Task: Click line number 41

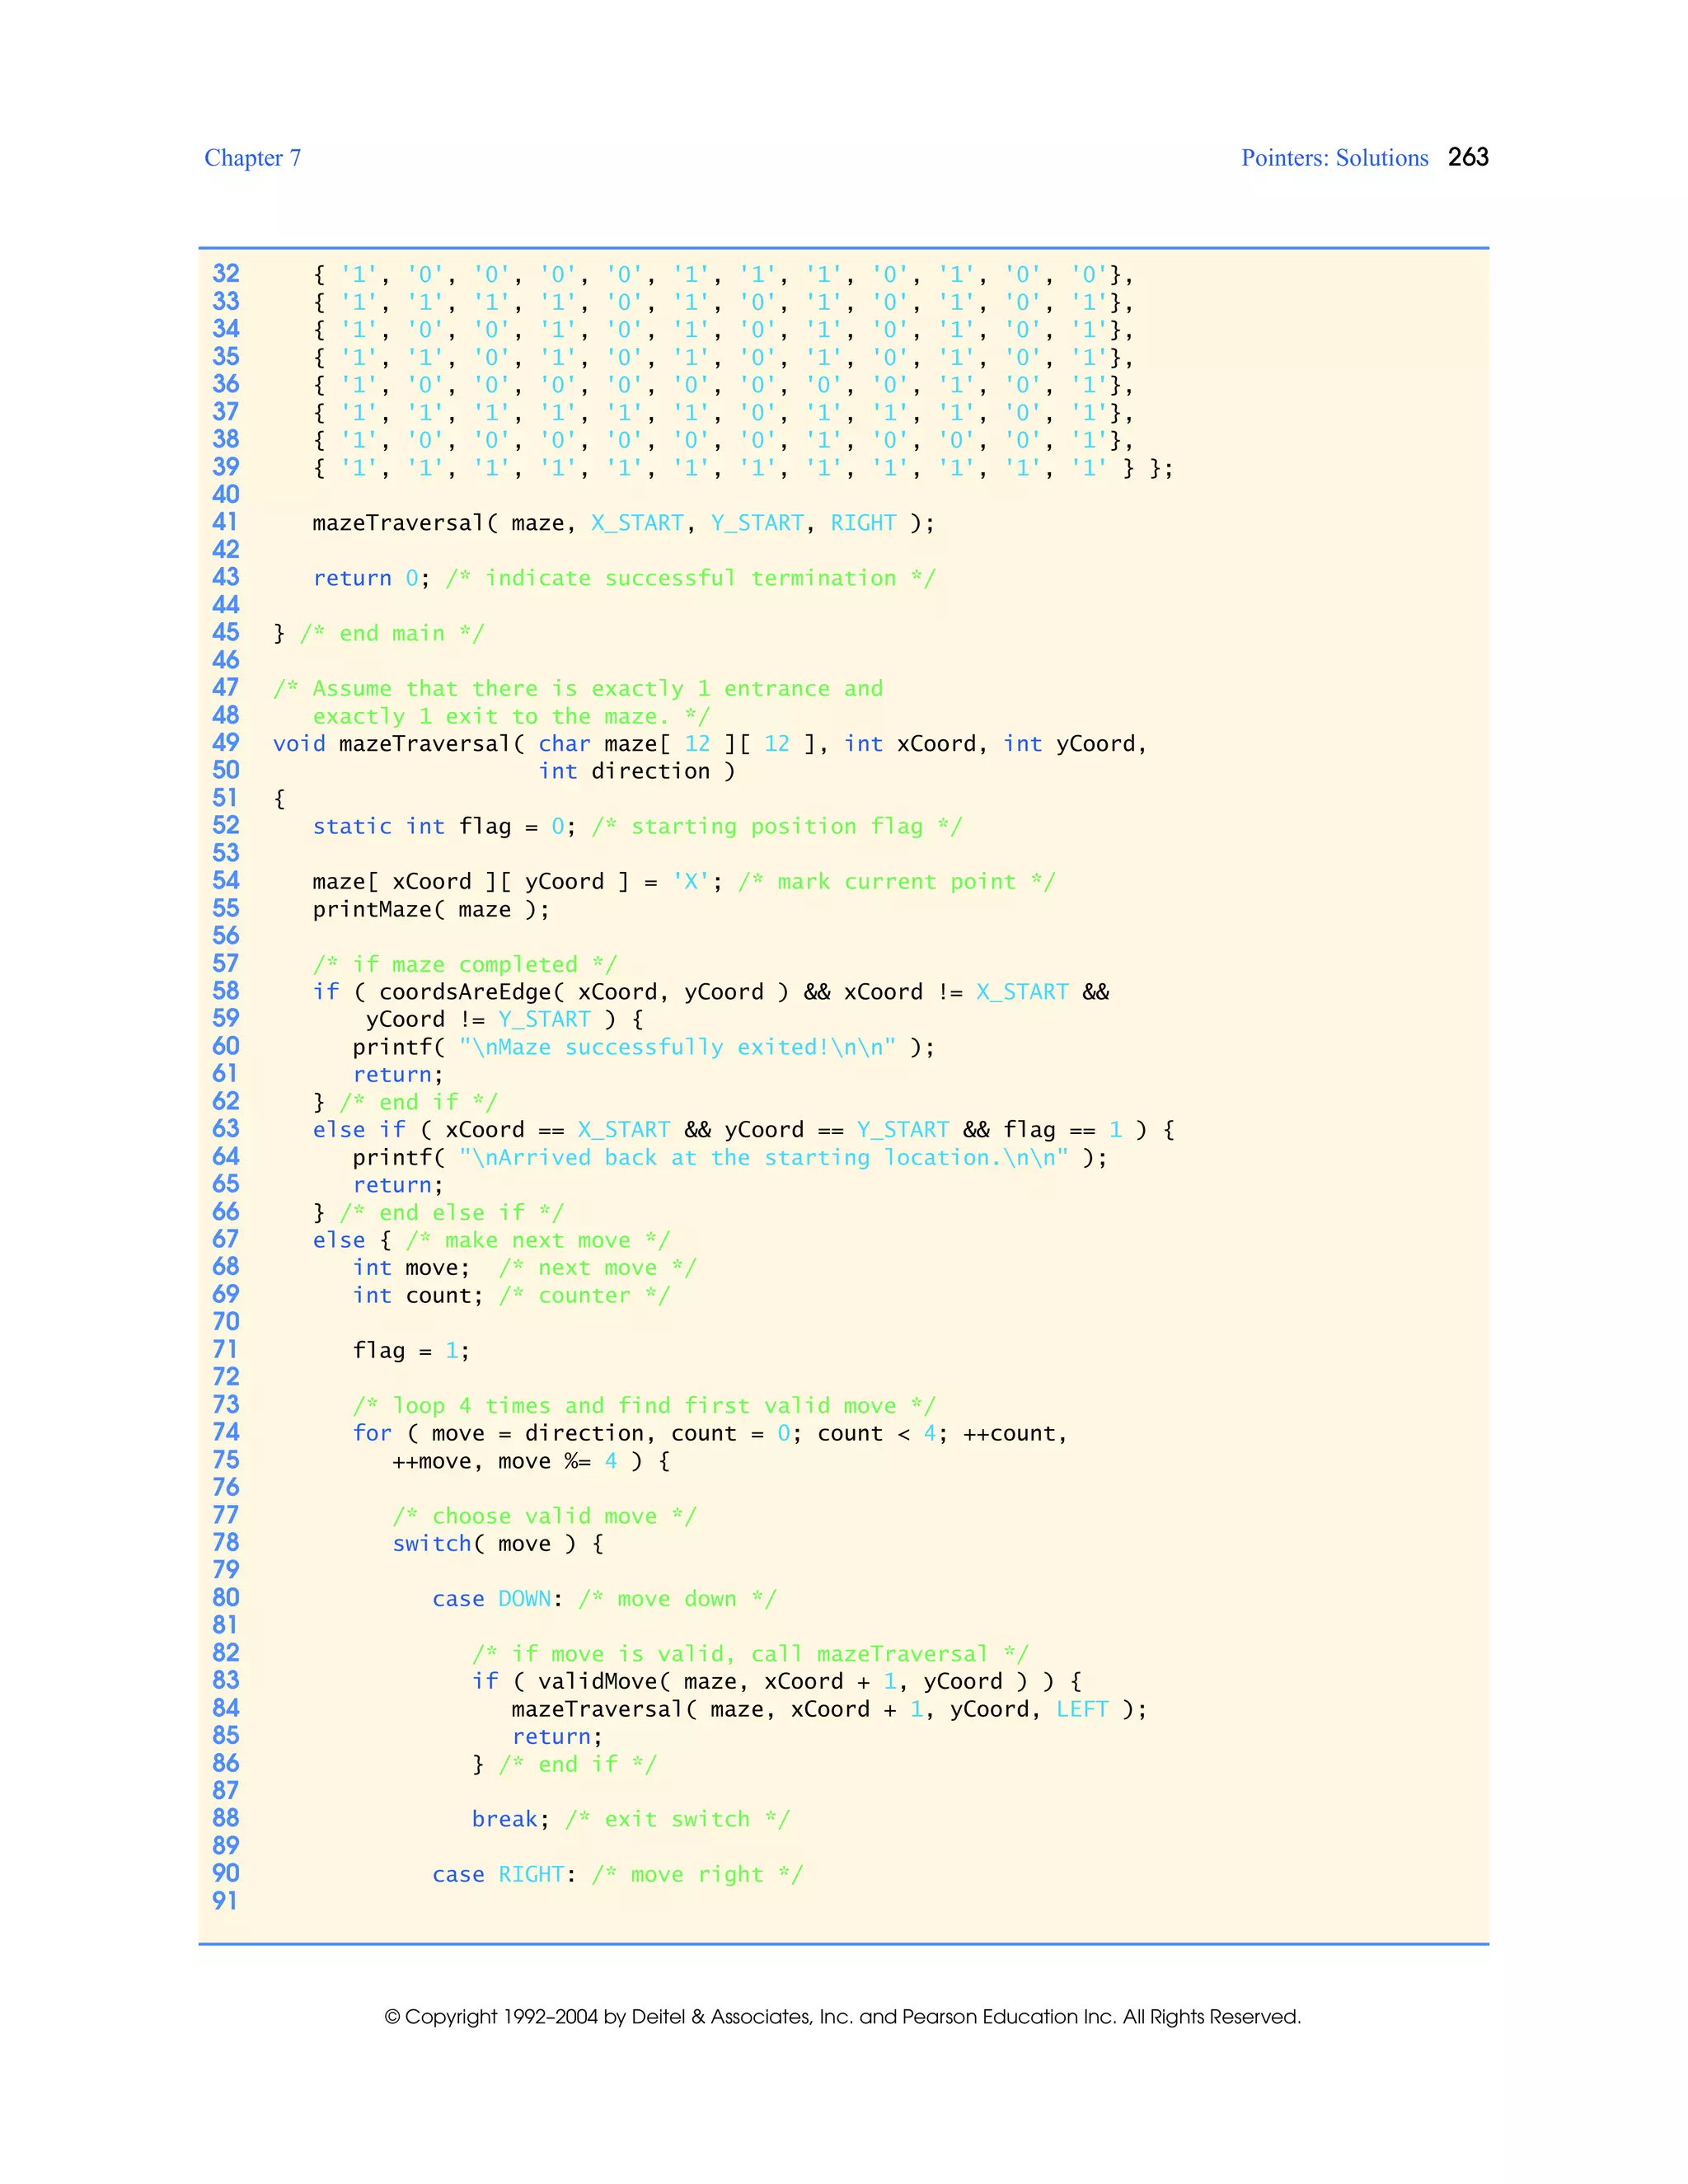Action: click(226, 522)
